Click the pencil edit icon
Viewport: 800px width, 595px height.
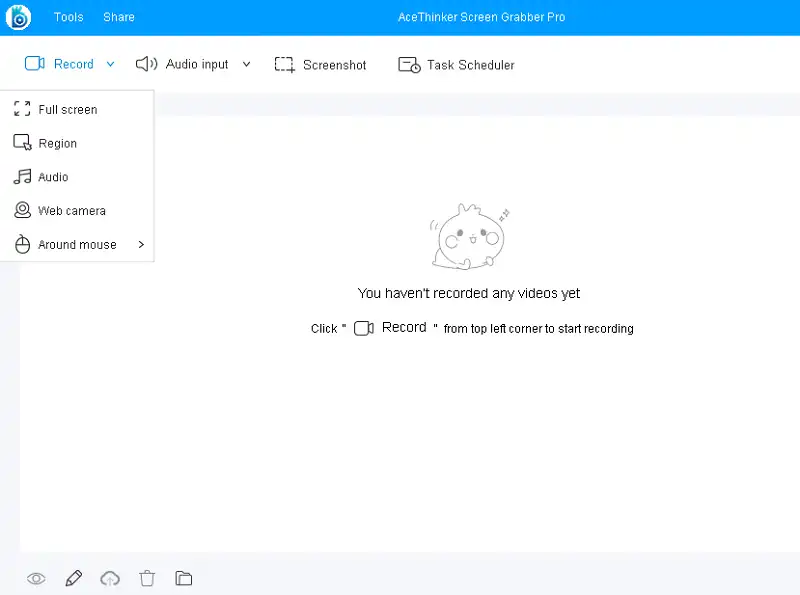[x=73, y=578]
